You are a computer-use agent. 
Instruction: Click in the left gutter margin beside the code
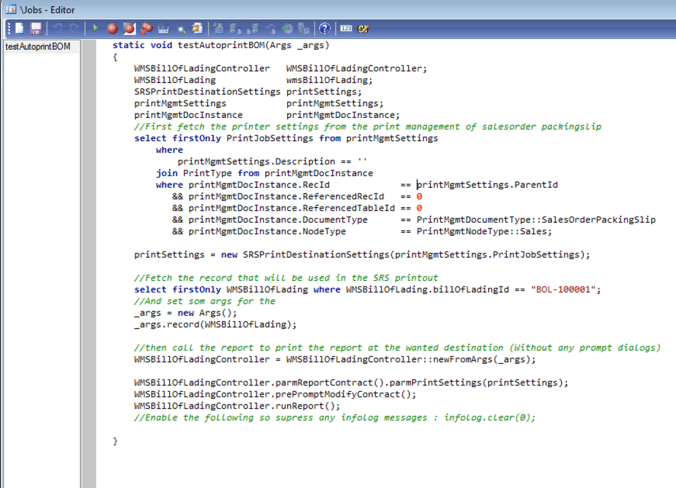89,250
